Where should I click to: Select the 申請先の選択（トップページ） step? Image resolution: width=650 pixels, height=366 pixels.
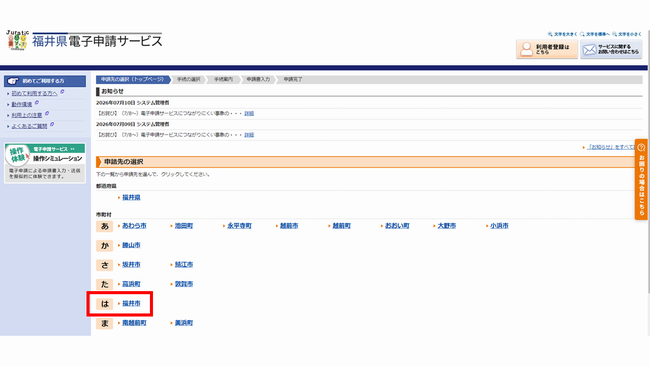pos(133,79)
